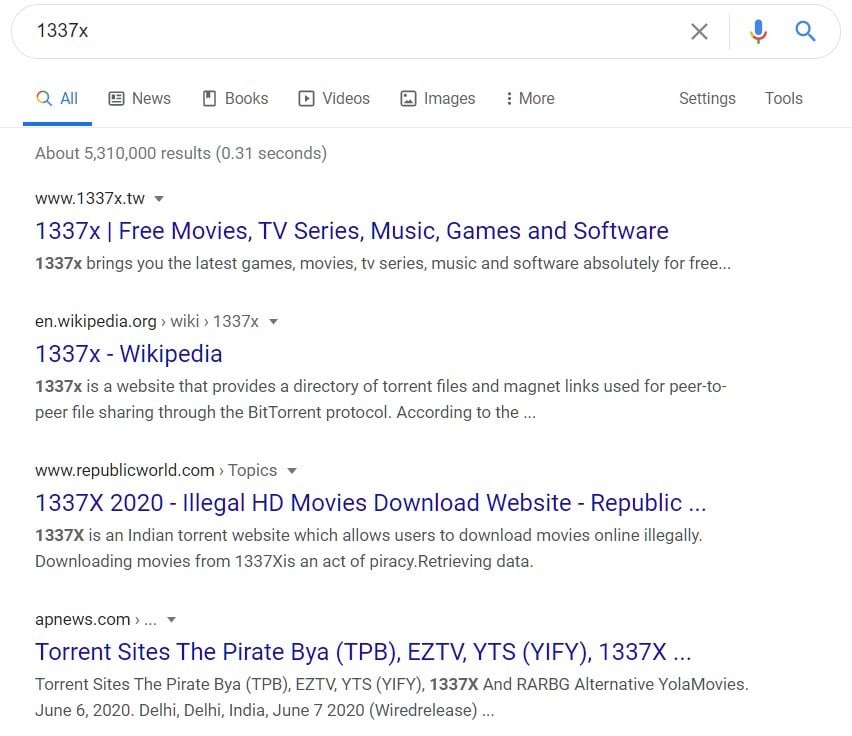
Task: Click the en.wikipedia.org breadcrumb URL
Action: click(147, 322)
